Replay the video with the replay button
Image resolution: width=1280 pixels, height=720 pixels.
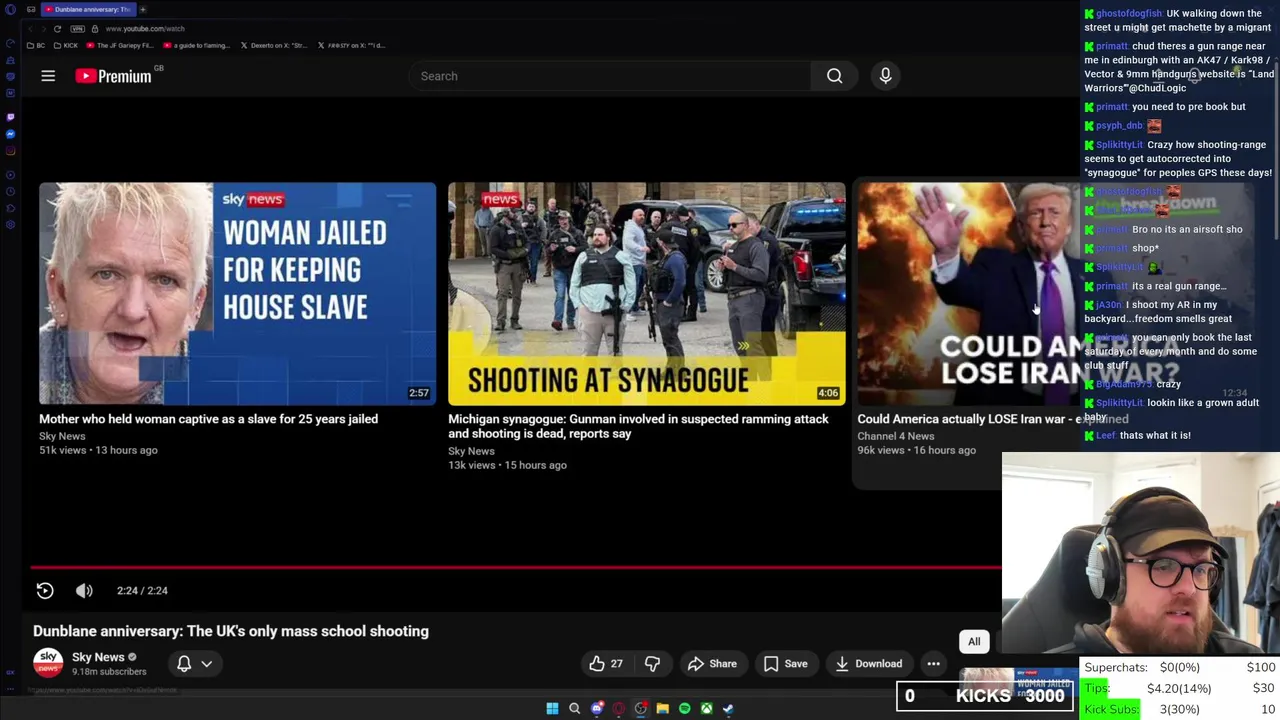pos(45,591)
